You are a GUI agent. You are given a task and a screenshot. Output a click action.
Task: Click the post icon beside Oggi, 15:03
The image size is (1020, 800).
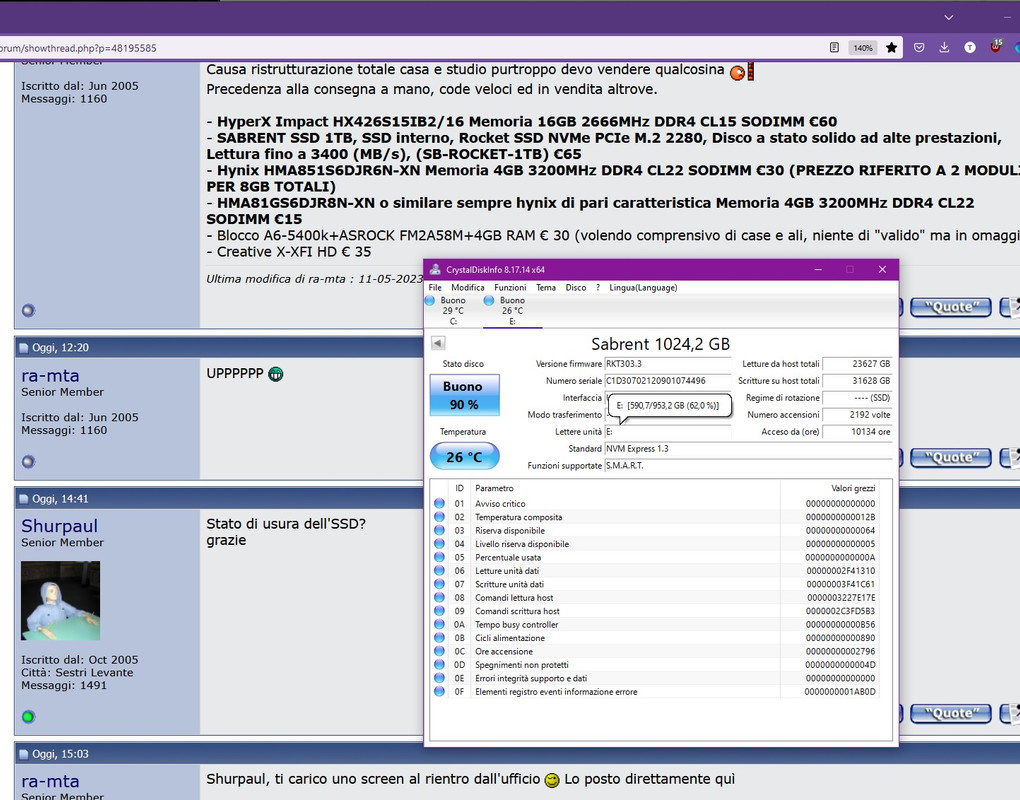point(24,754)
